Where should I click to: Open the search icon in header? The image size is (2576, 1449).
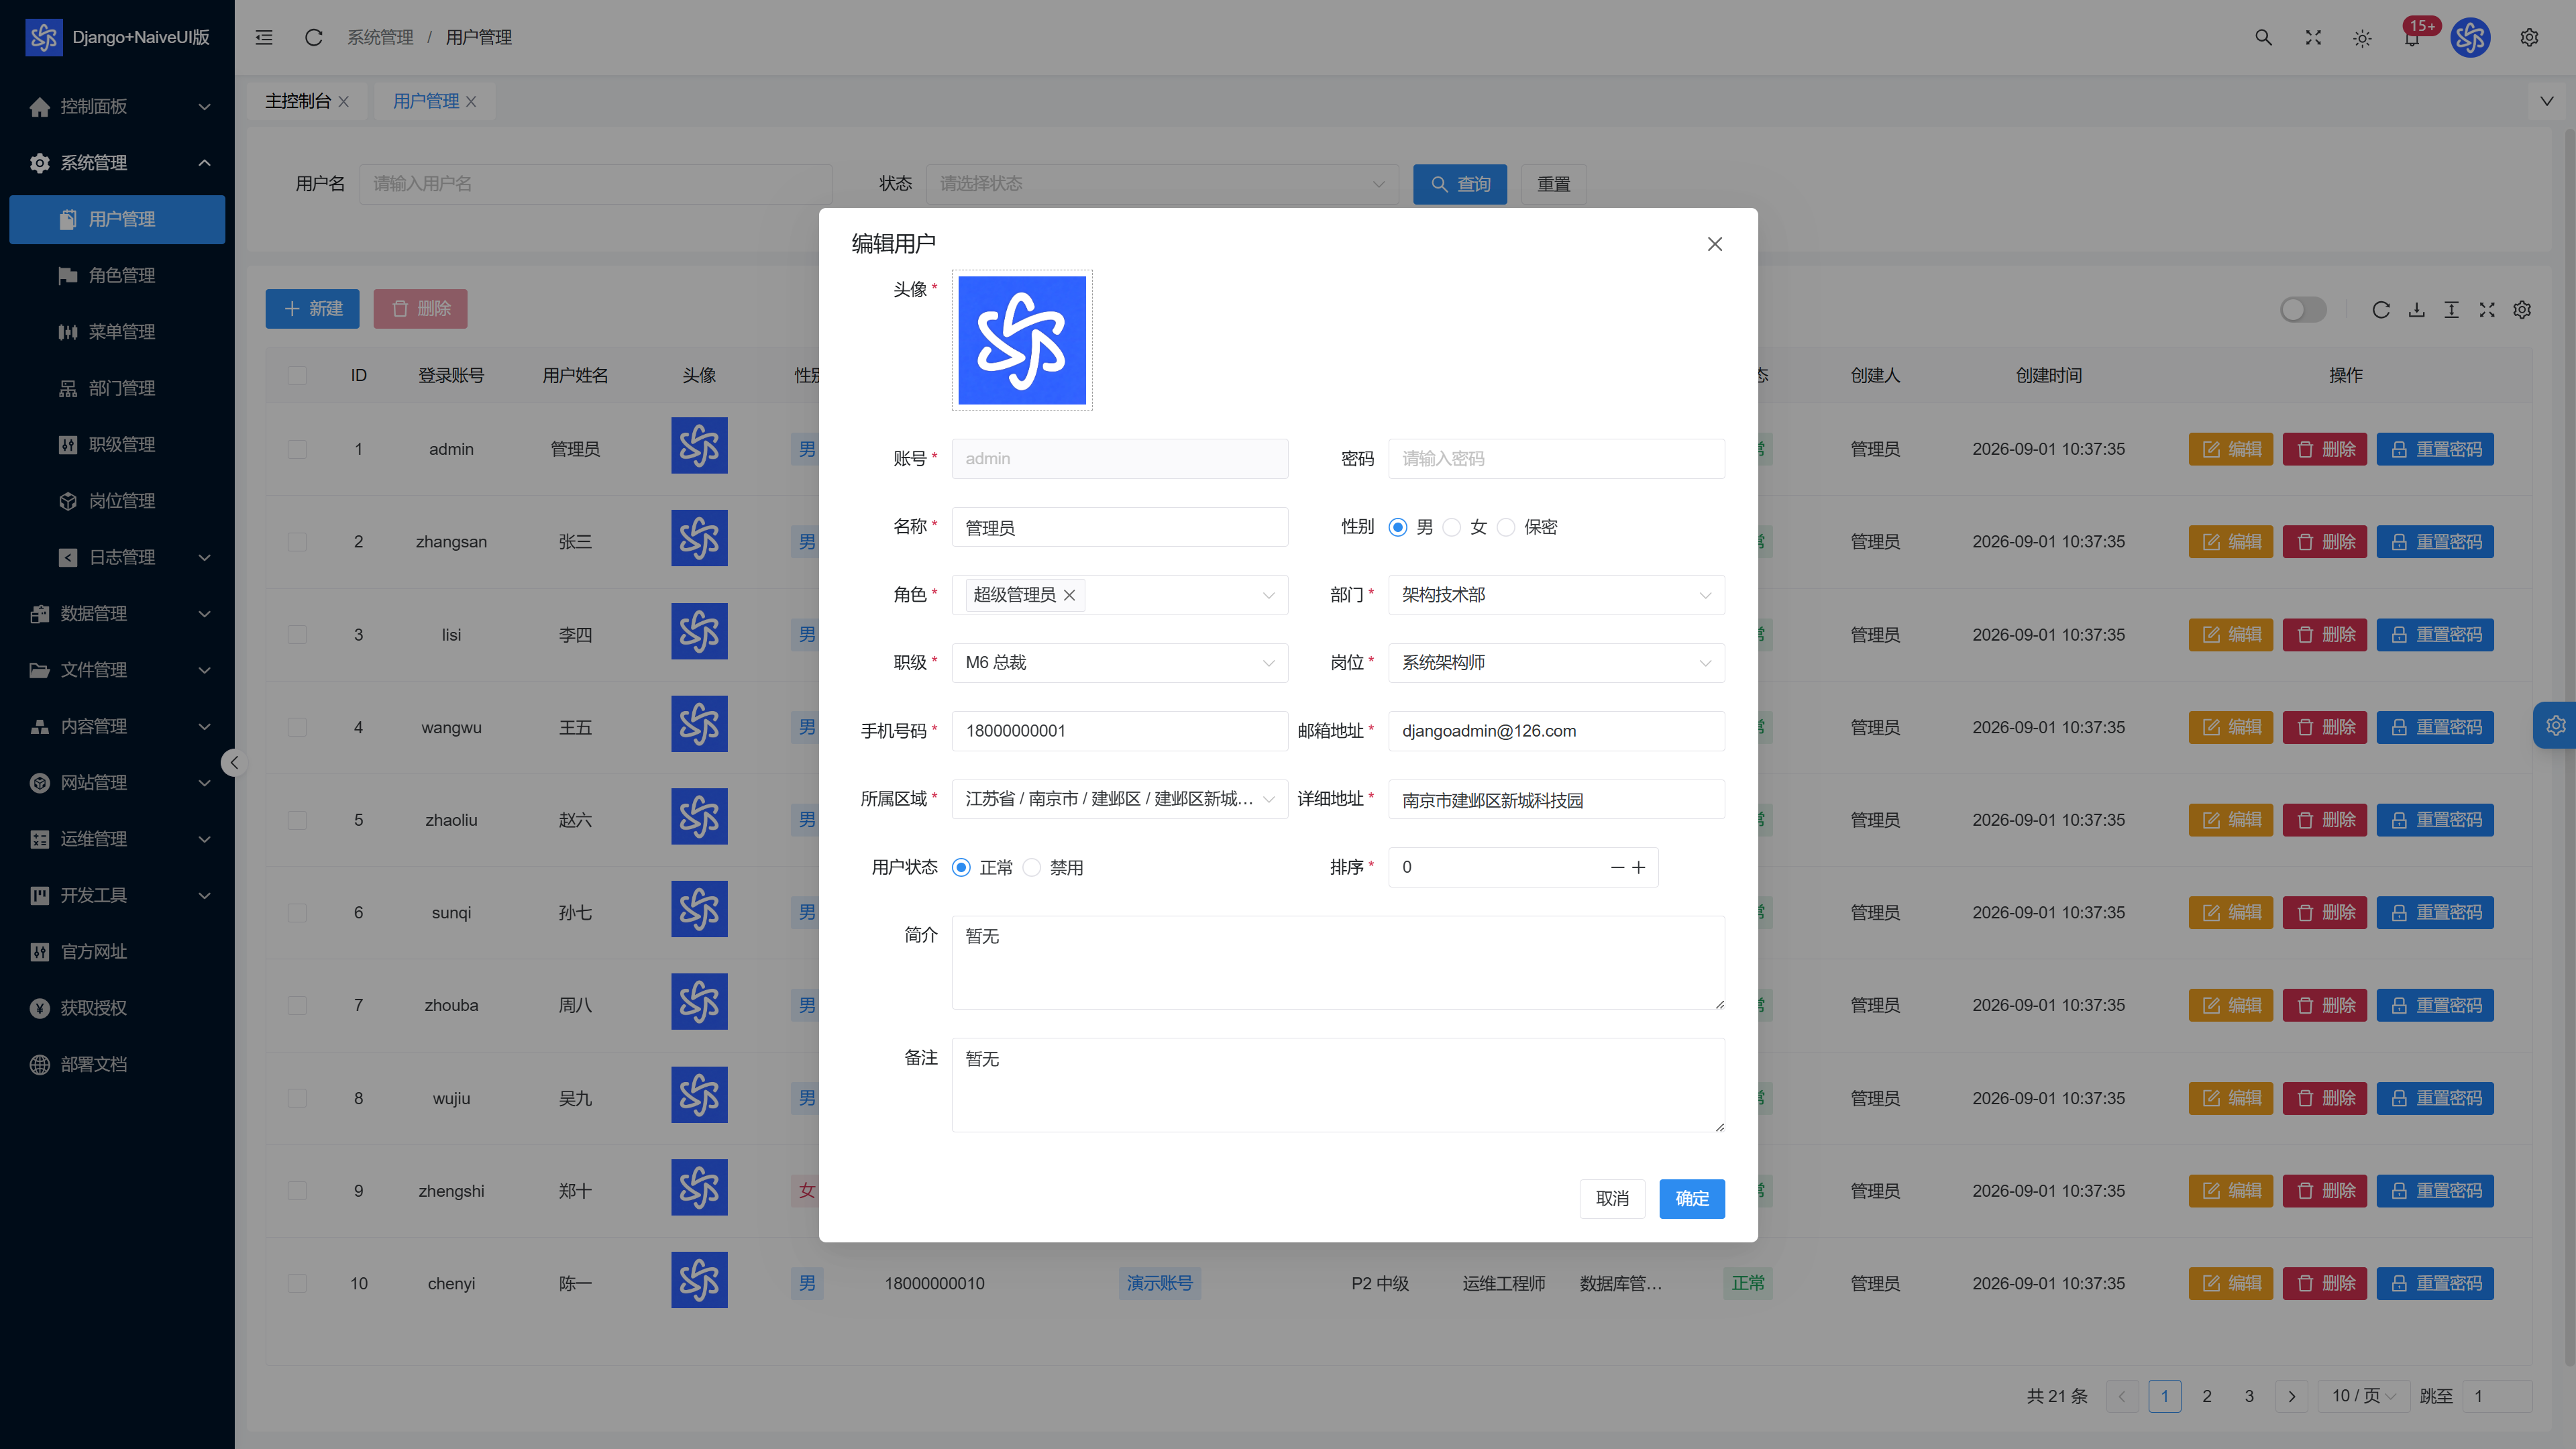click(2263, 37)
